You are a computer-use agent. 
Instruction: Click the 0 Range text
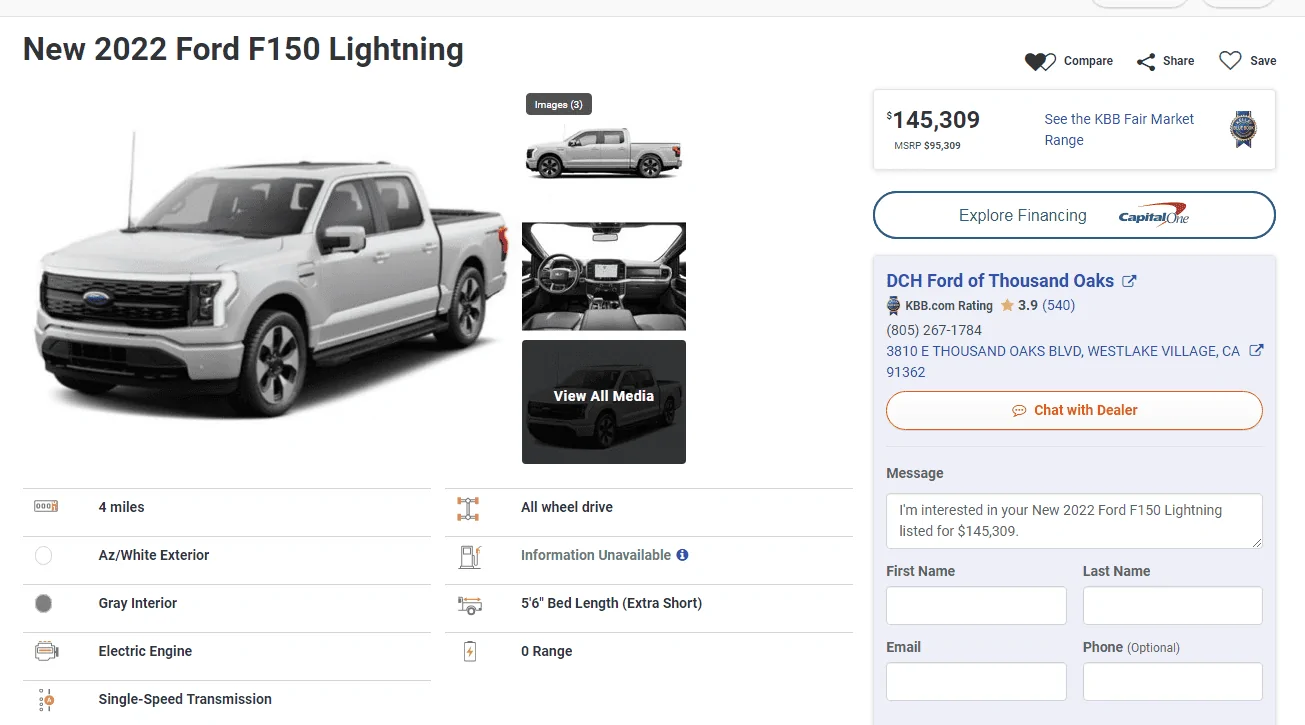pyautogui.click(x=547, y=651)
